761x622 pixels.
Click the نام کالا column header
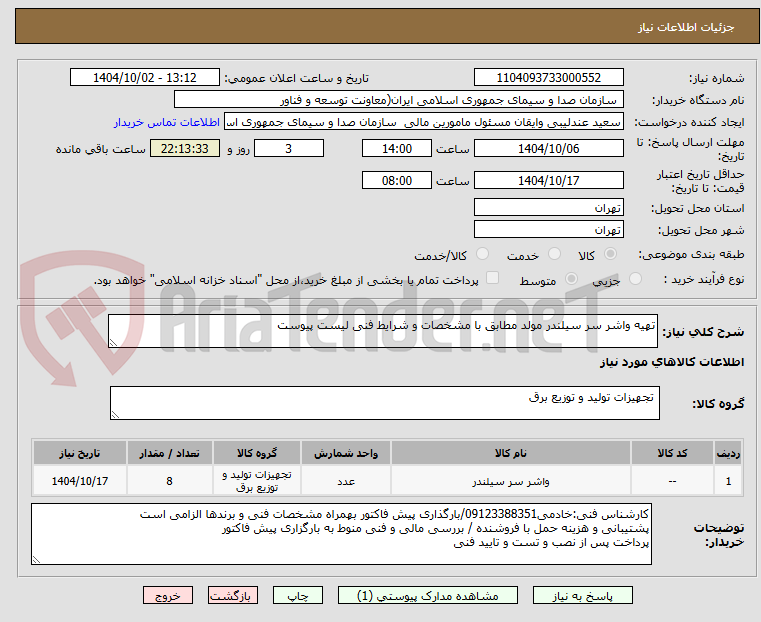(511, 453)
